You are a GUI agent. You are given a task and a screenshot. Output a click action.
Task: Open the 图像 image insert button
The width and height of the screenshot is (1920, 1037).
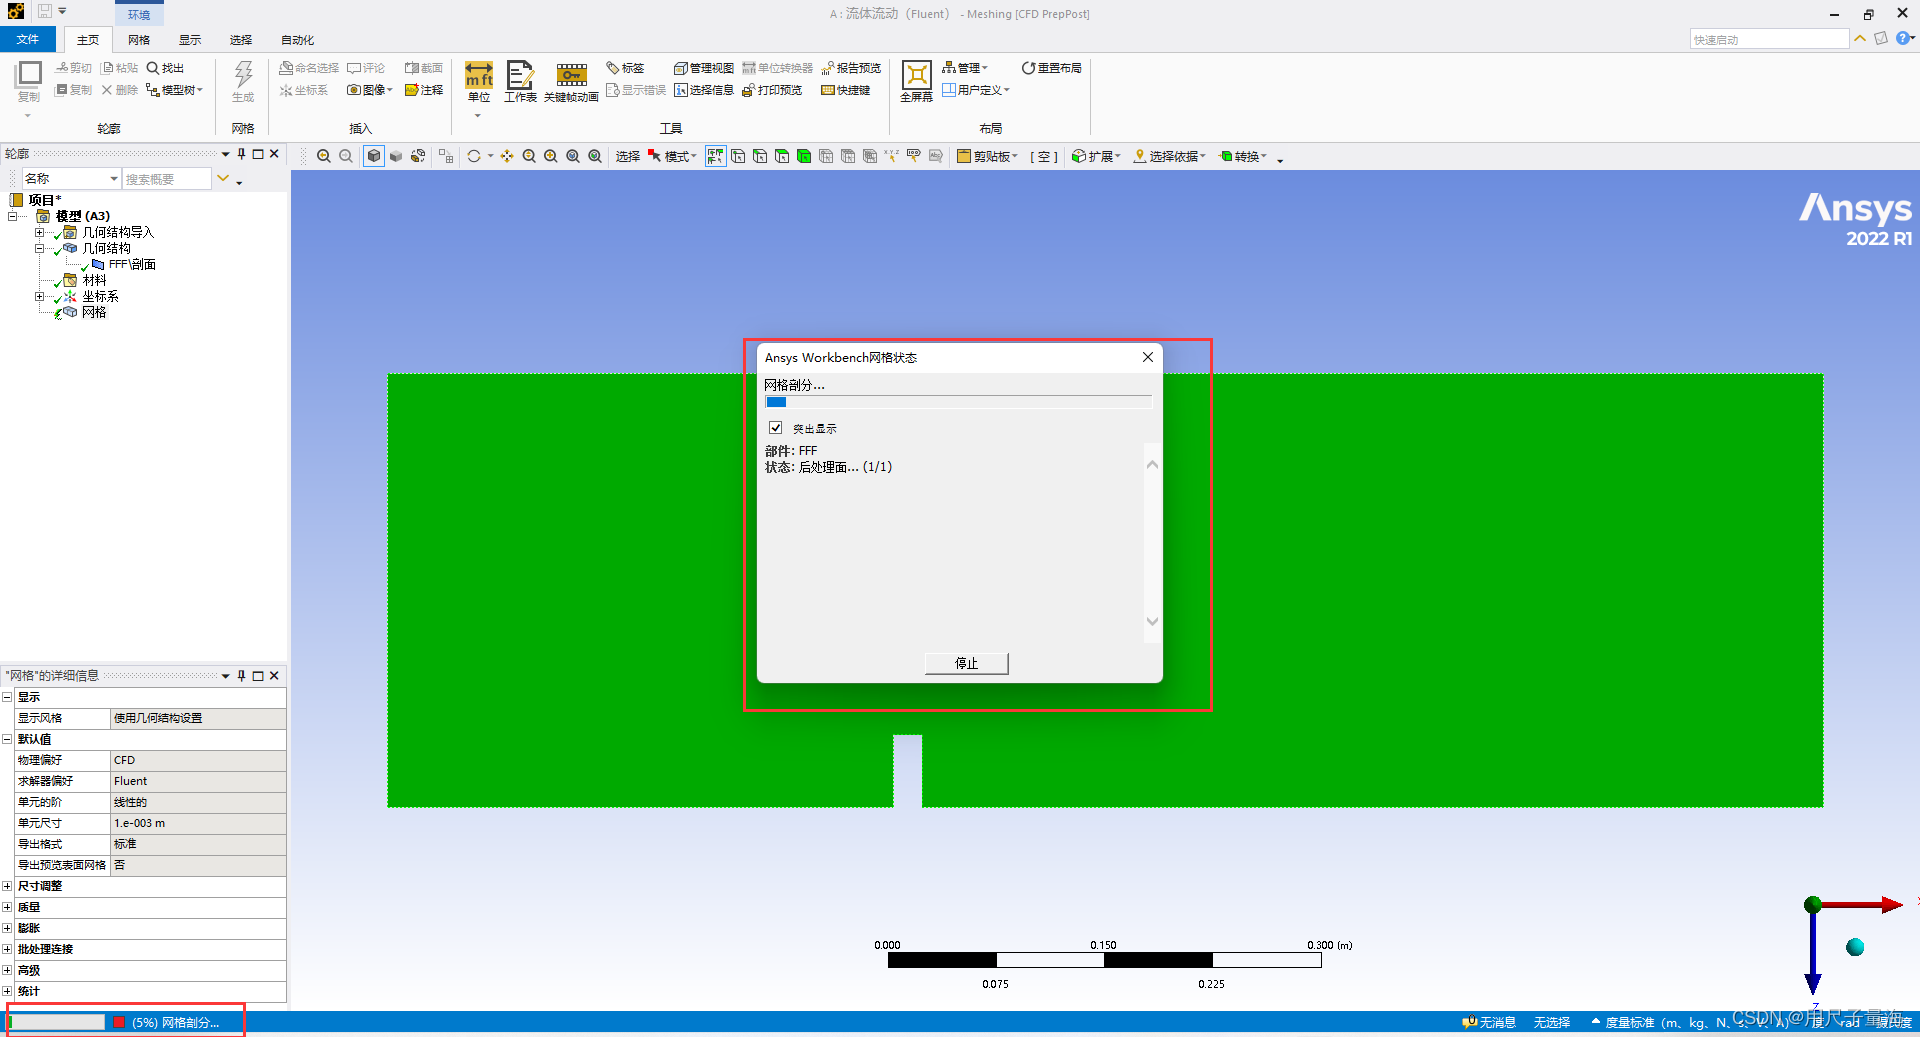click(x=370, y=90)
